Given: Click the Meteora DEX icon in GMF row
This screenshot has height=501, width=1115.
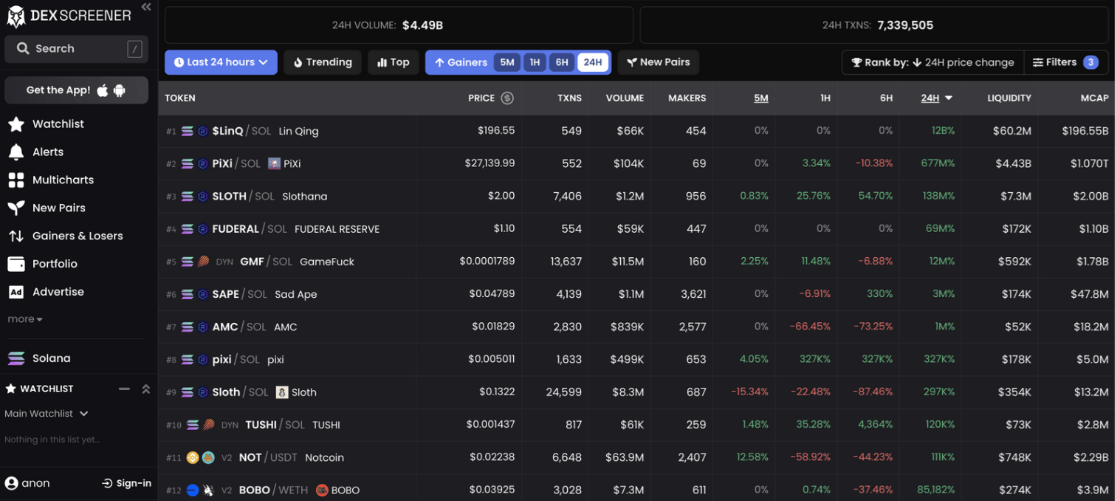Looking at the screenshot, I should [x=203, y=262].
